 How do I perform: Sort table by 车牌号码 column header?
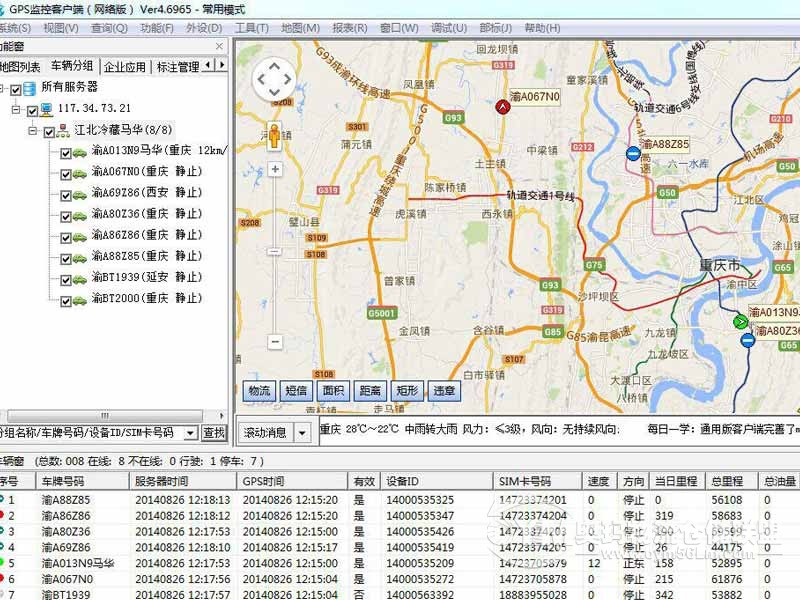[82, 481]
